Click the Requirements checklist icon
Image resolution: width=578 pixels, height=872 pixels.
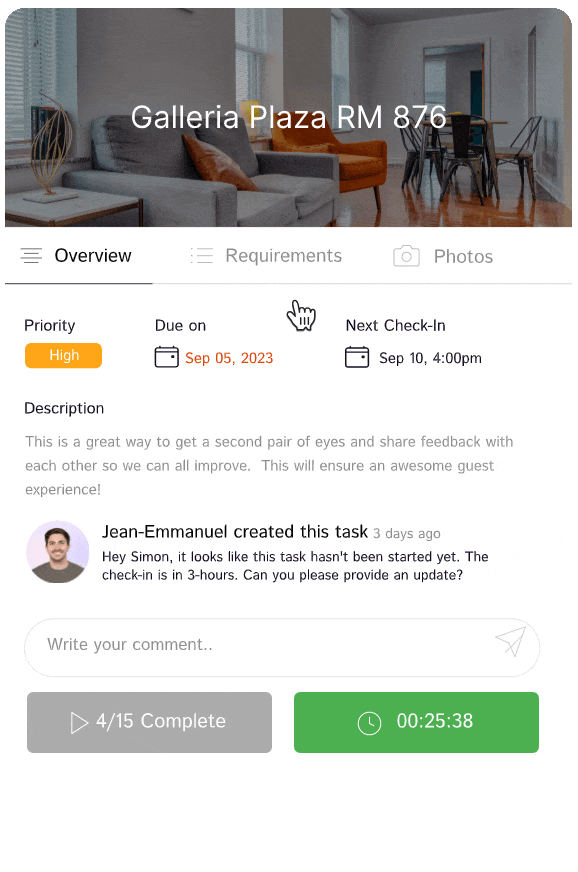point(202,256)
